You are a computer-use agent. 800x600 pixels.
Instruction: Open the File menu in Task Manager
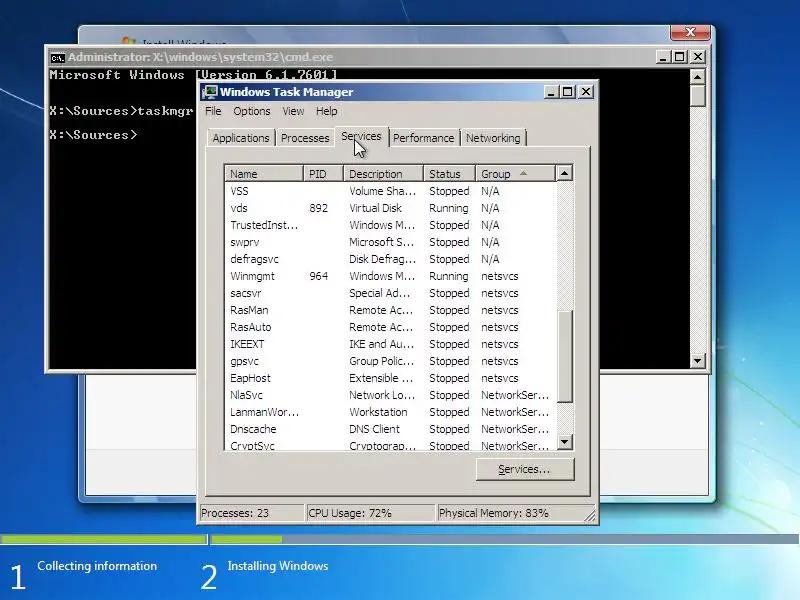(x=213, y=111)
